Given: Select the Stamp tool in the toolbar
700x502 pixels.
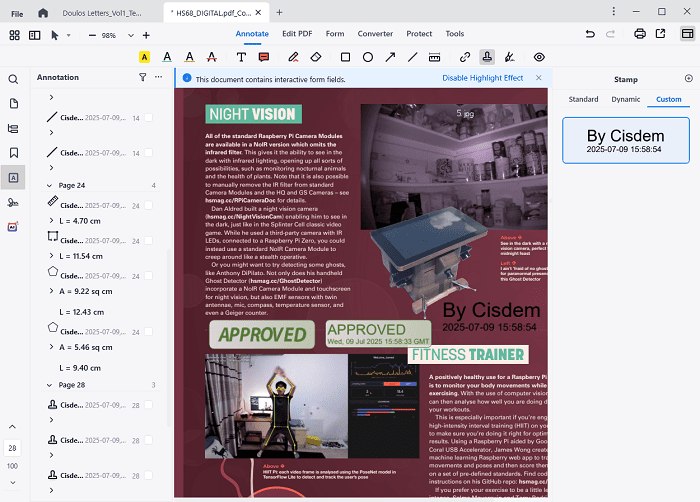Looking at the screenshot, I should 487,57.
